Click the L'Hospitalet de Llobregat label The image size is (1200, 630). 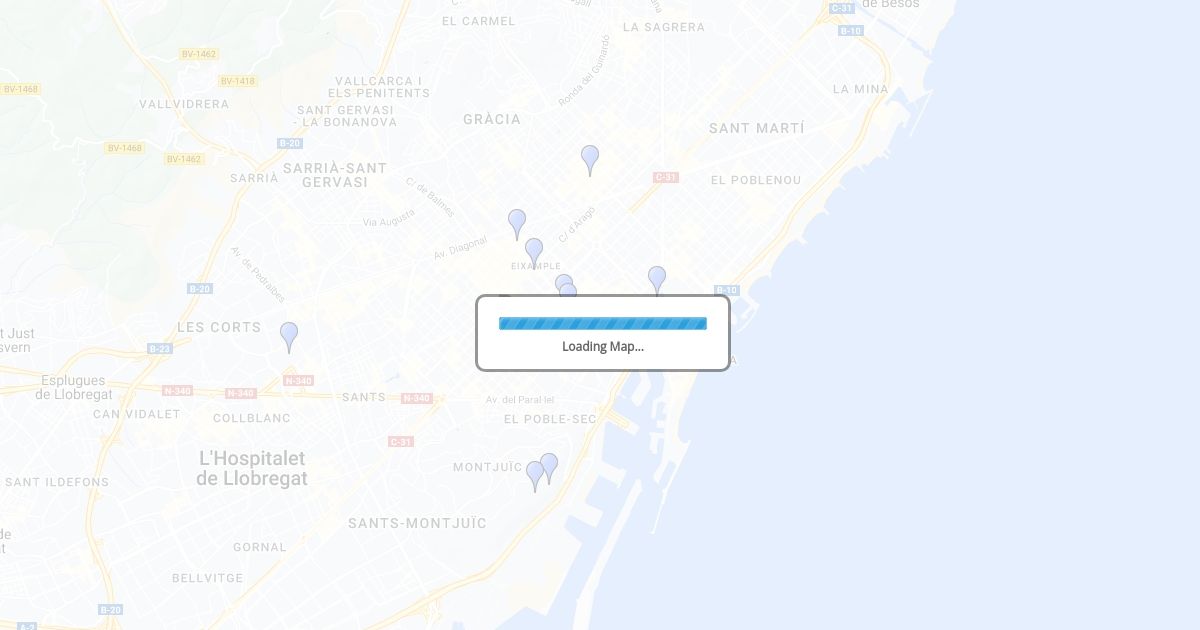coord(252,468)
